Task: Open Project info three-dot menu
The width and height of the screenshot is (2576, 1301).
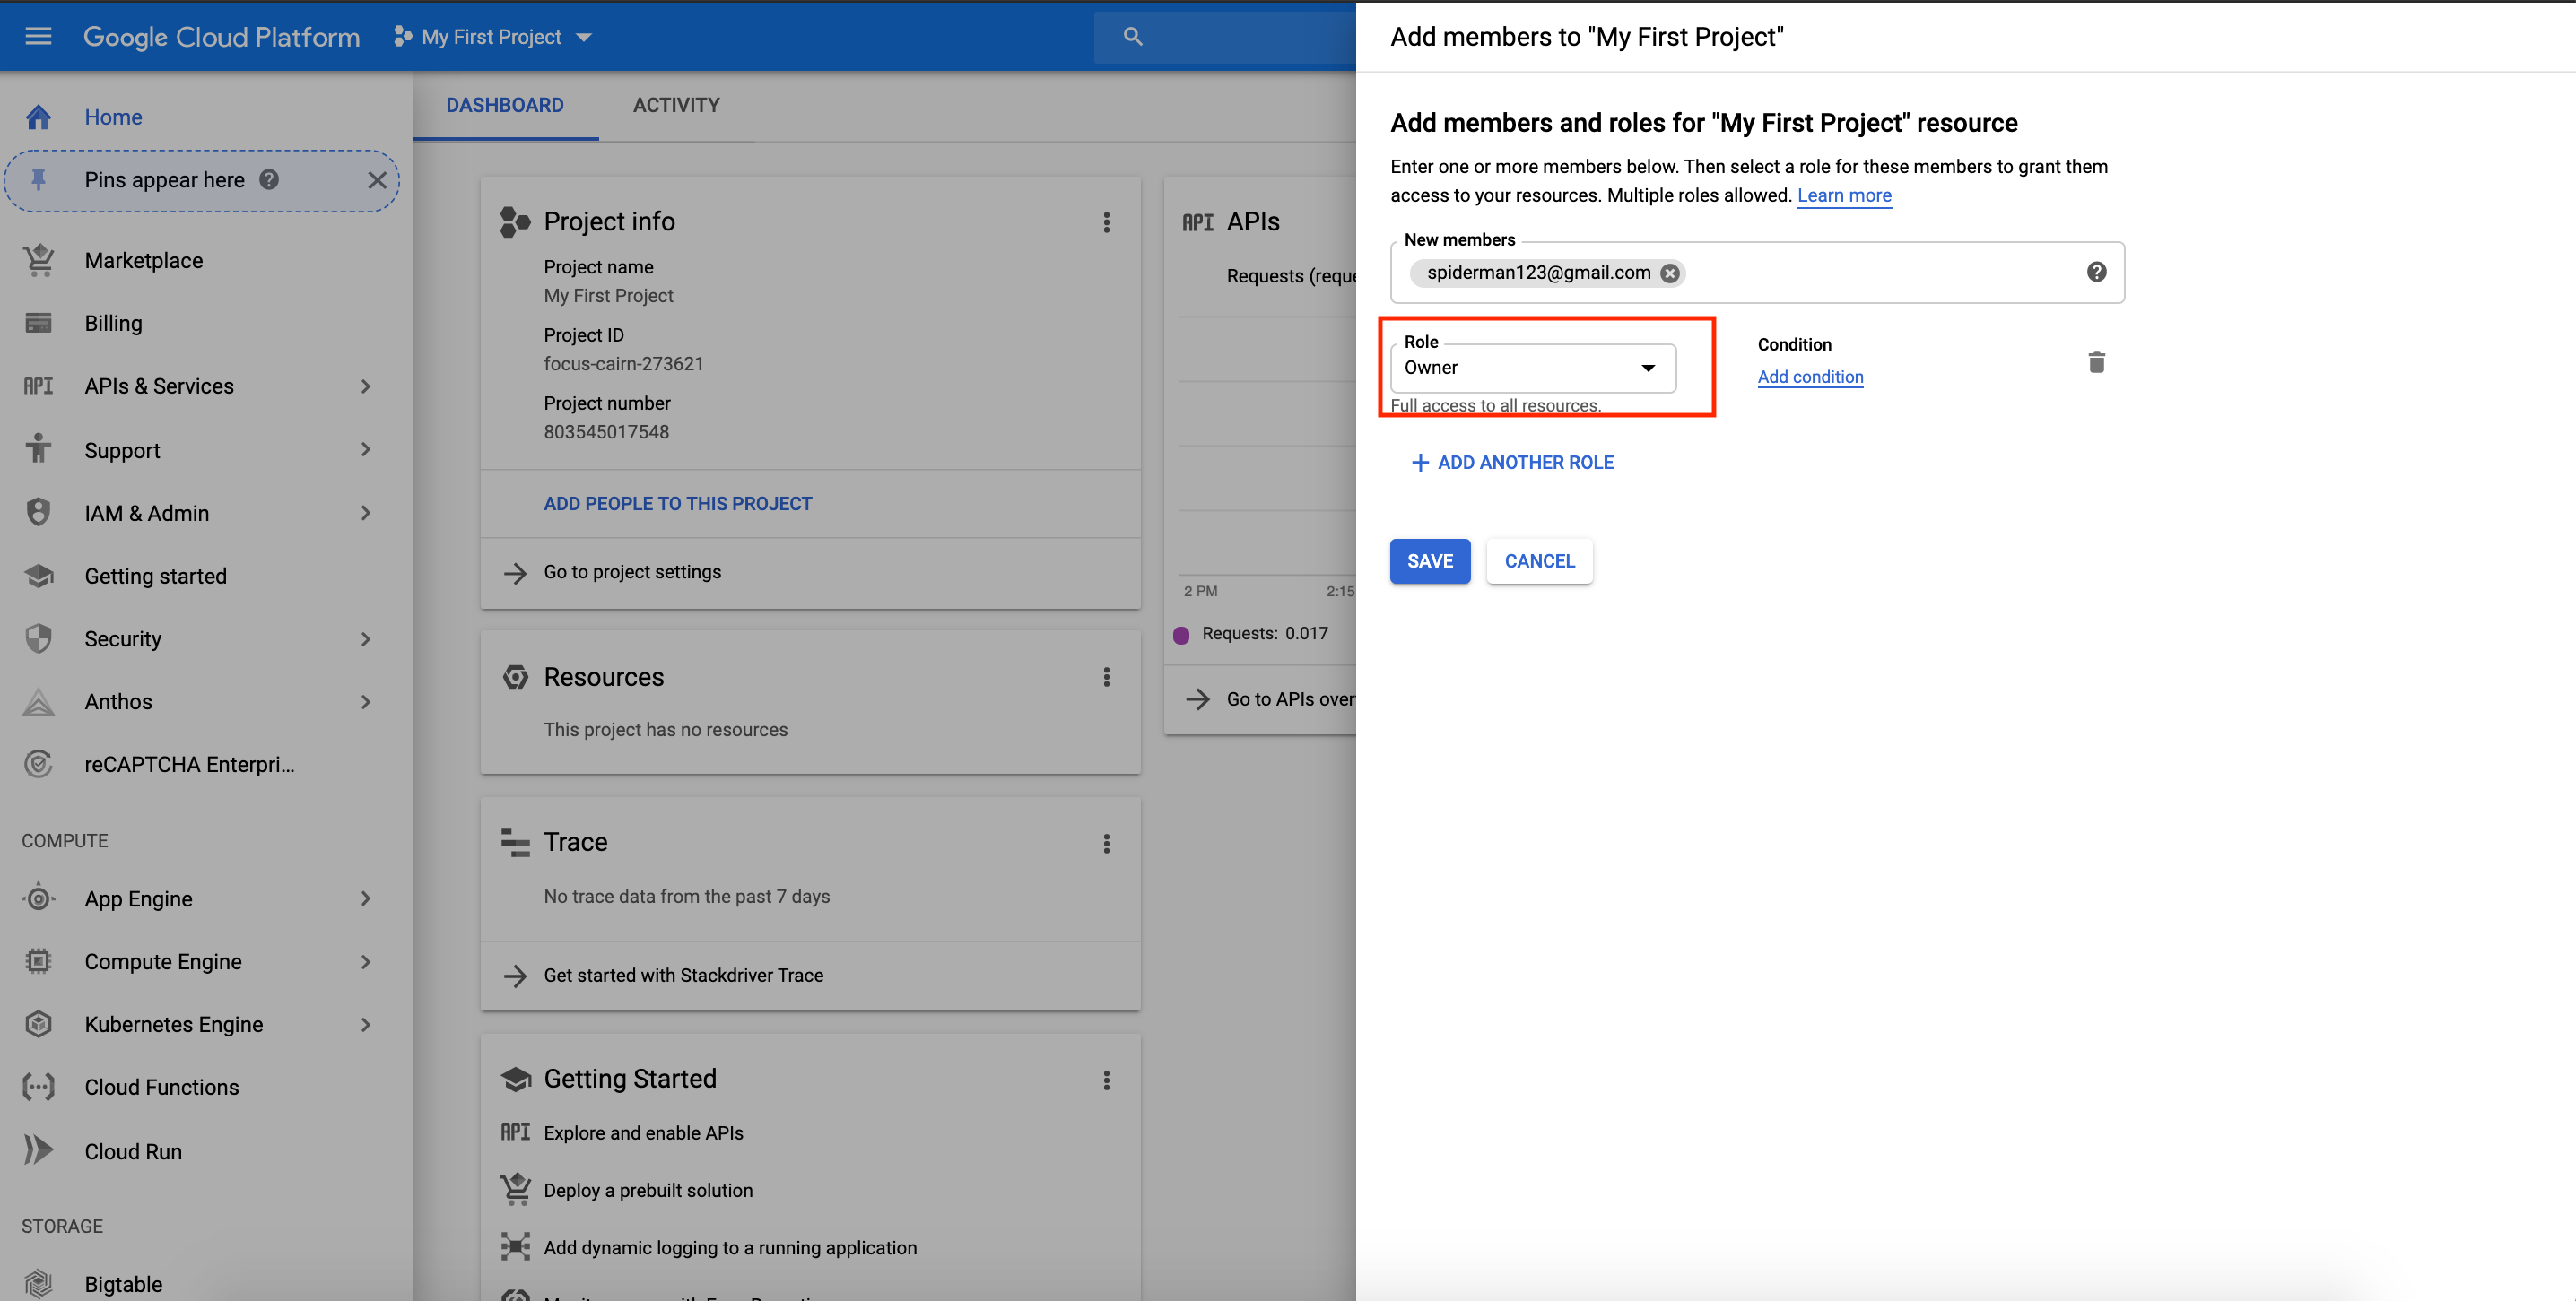Action: [1106, 222]
